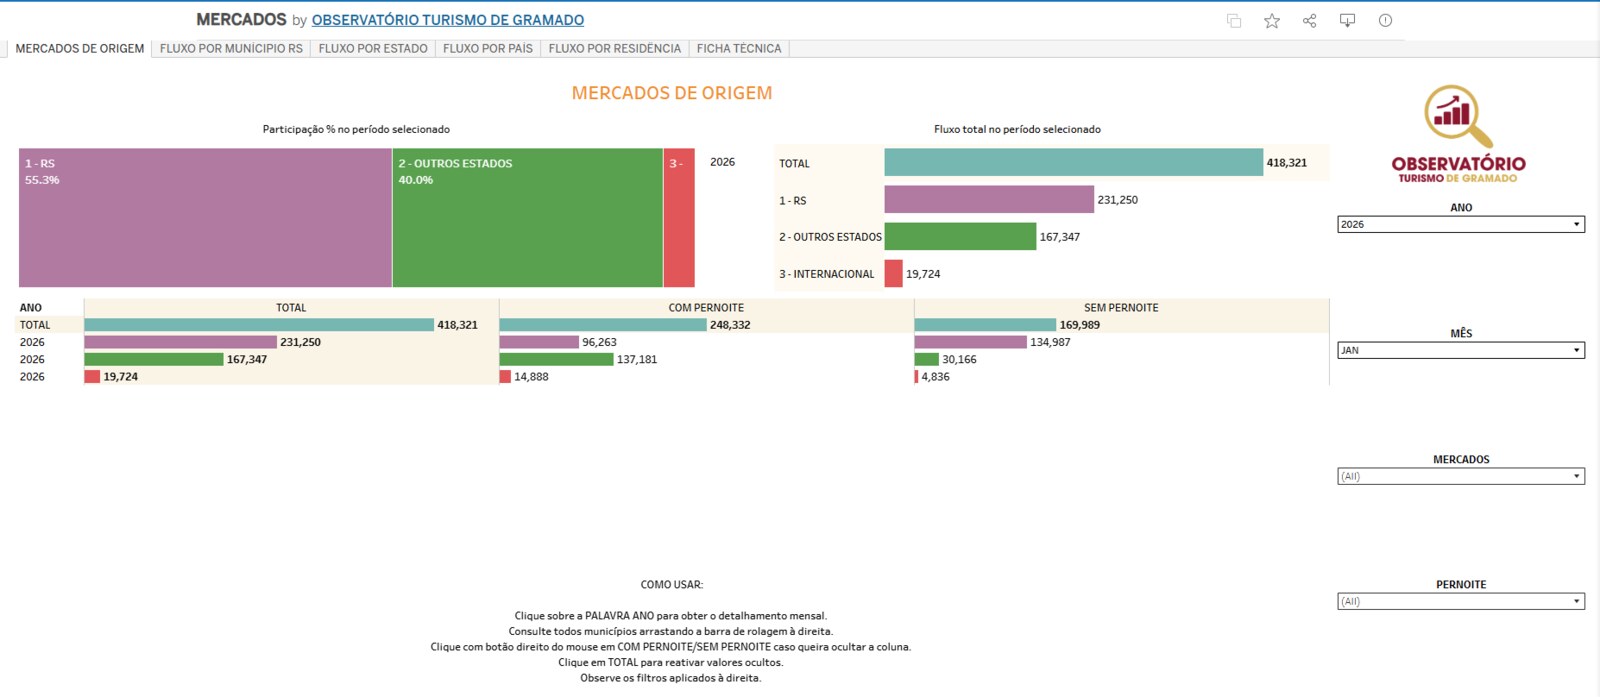Screen dimensions: 1600x697
Task: Select the purple 1 - RS treemap block
Action: pyautogui.click(x=205, y=218)
